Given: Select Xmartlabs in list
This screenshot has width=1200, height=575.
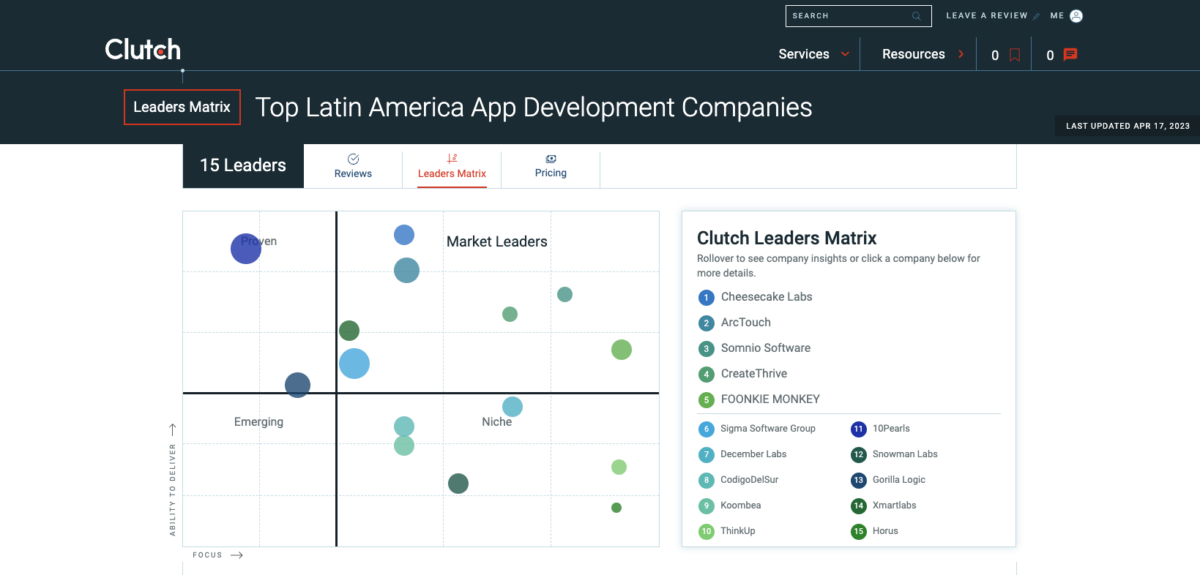Looking at the screenshot, I should tap(894, 506).
